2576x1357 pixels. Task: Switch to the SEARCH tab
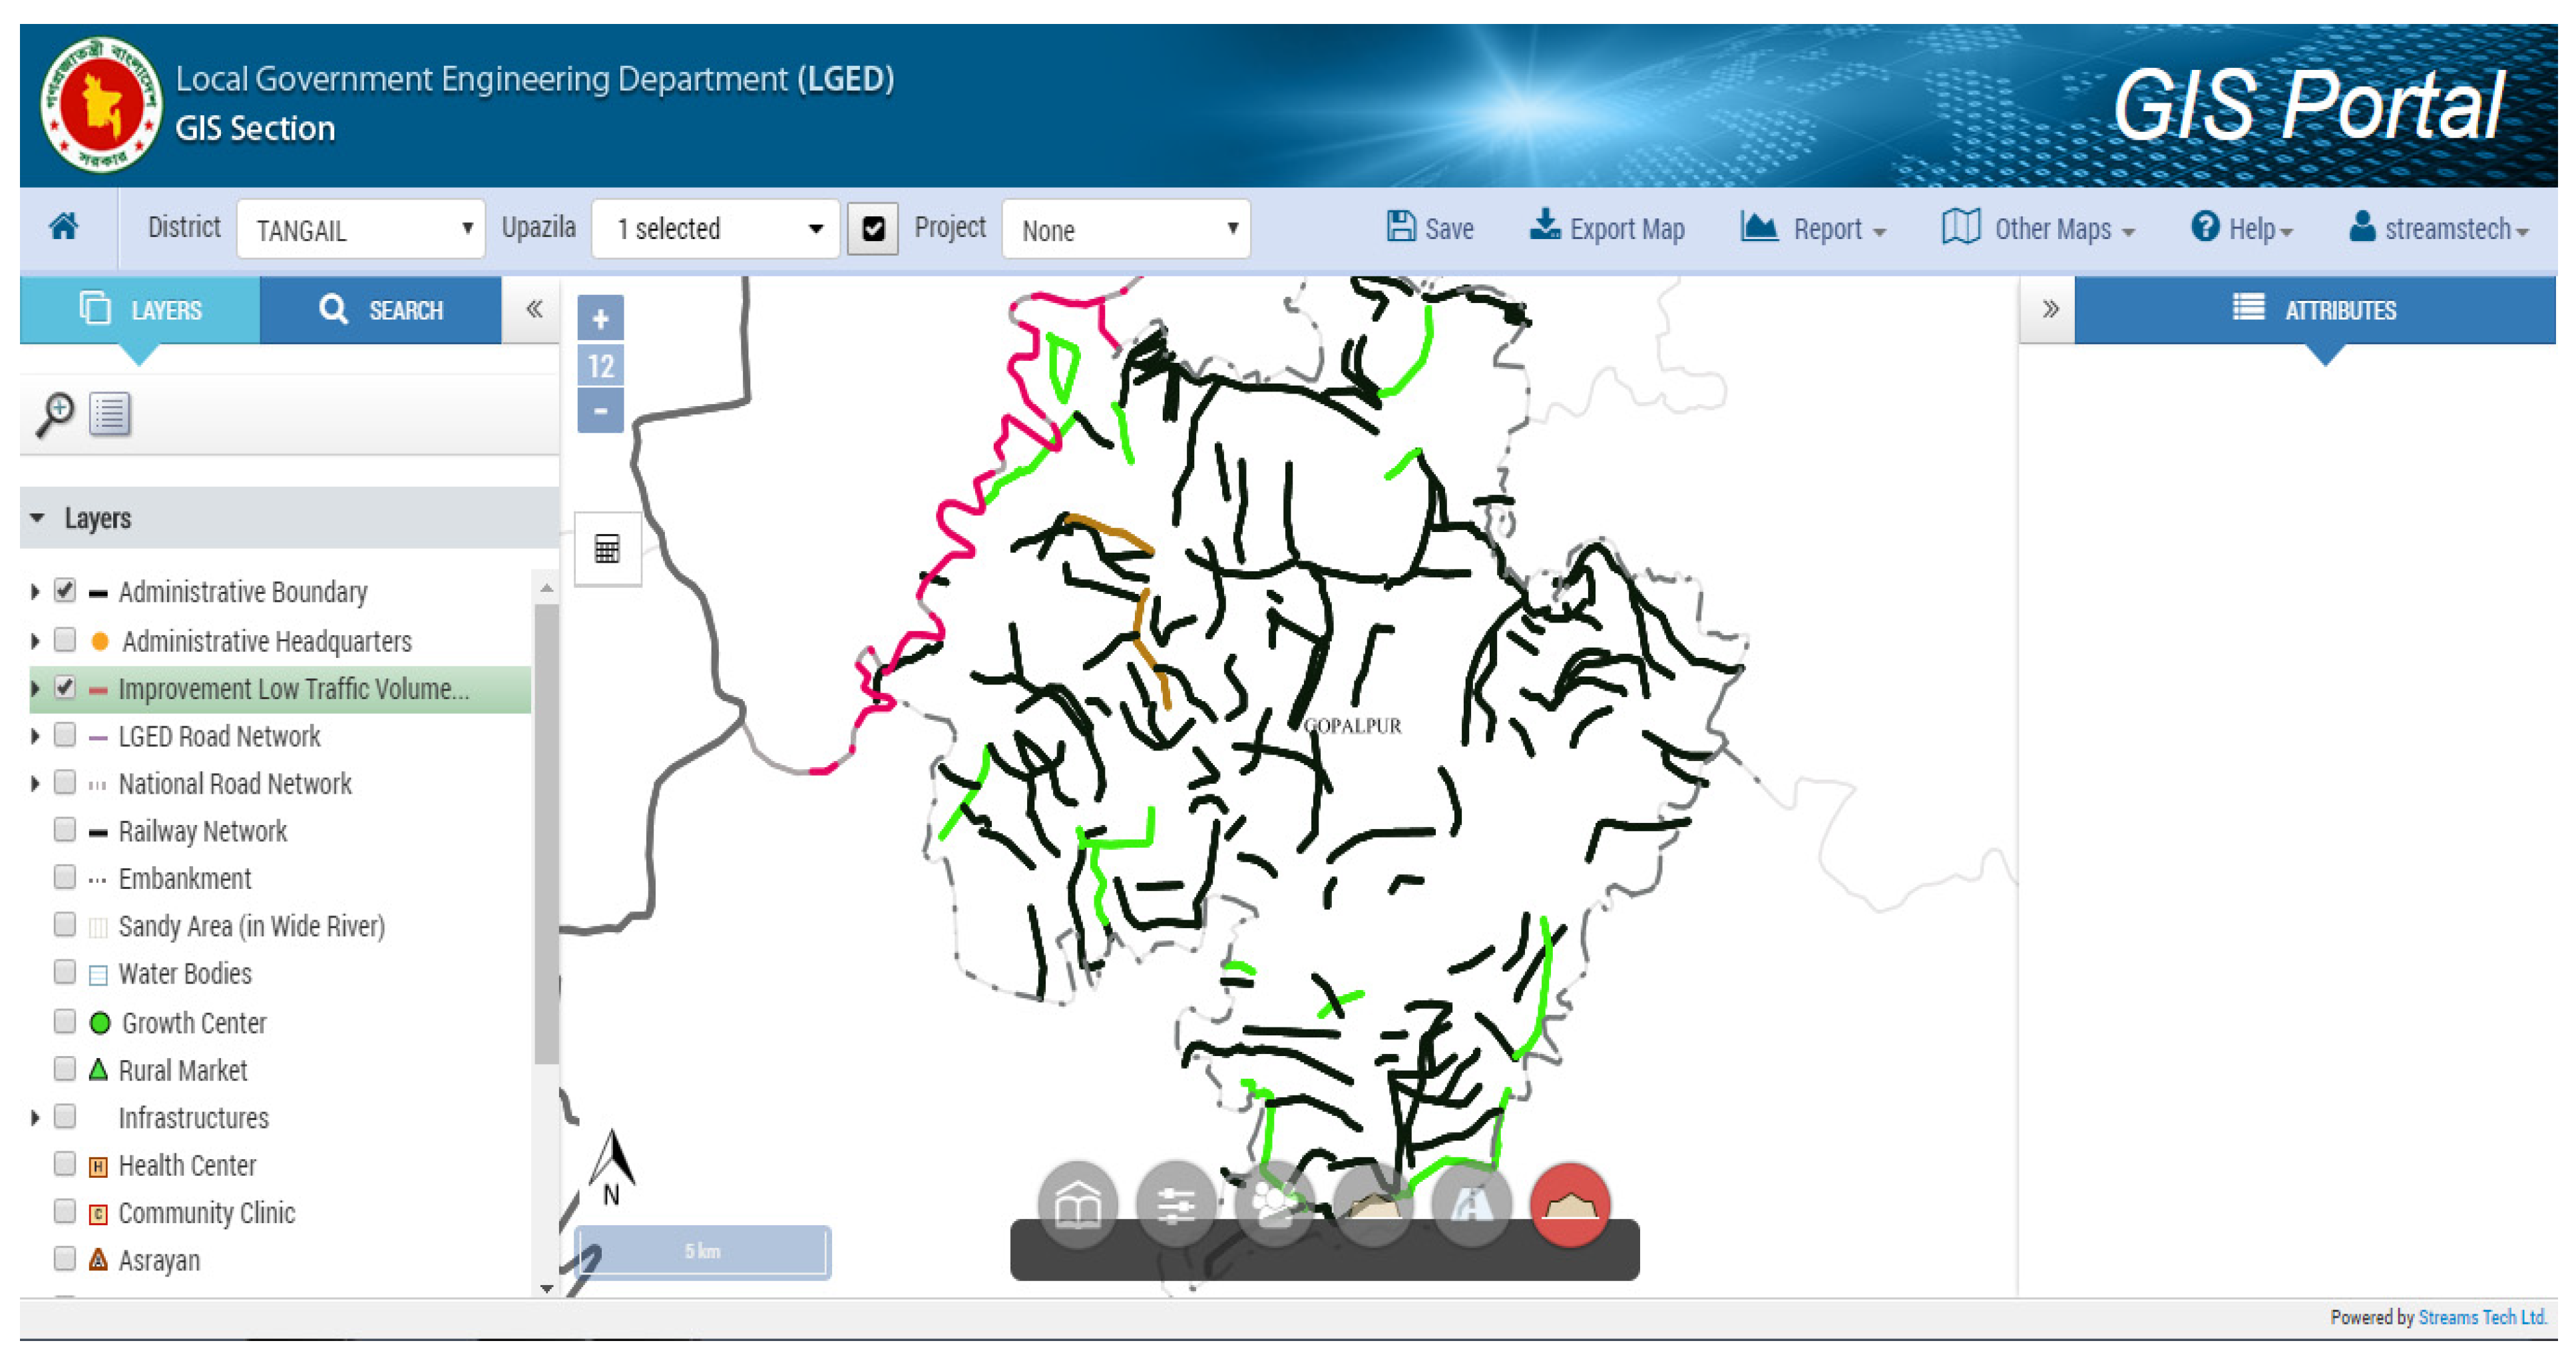(381, 310)
